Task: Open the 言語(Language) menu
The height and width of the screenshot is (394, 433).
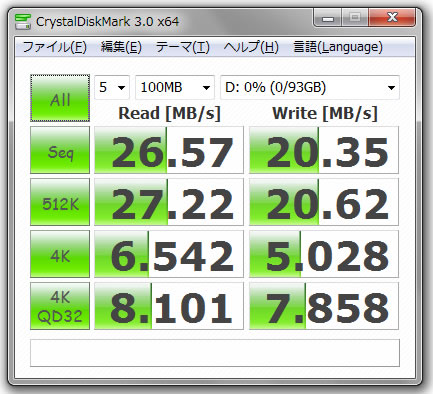Action: [x=338, y=47]
